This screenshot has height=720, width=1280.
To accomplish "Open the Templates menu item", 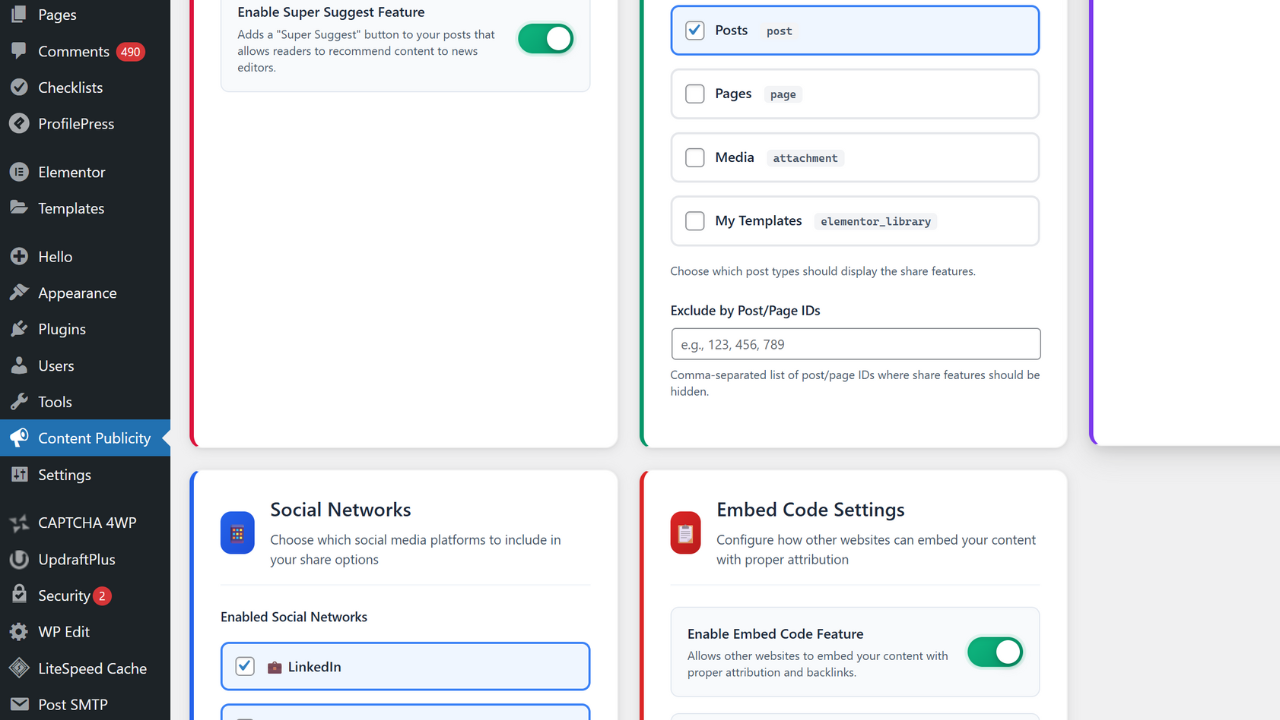I will (x=85, y=208).
